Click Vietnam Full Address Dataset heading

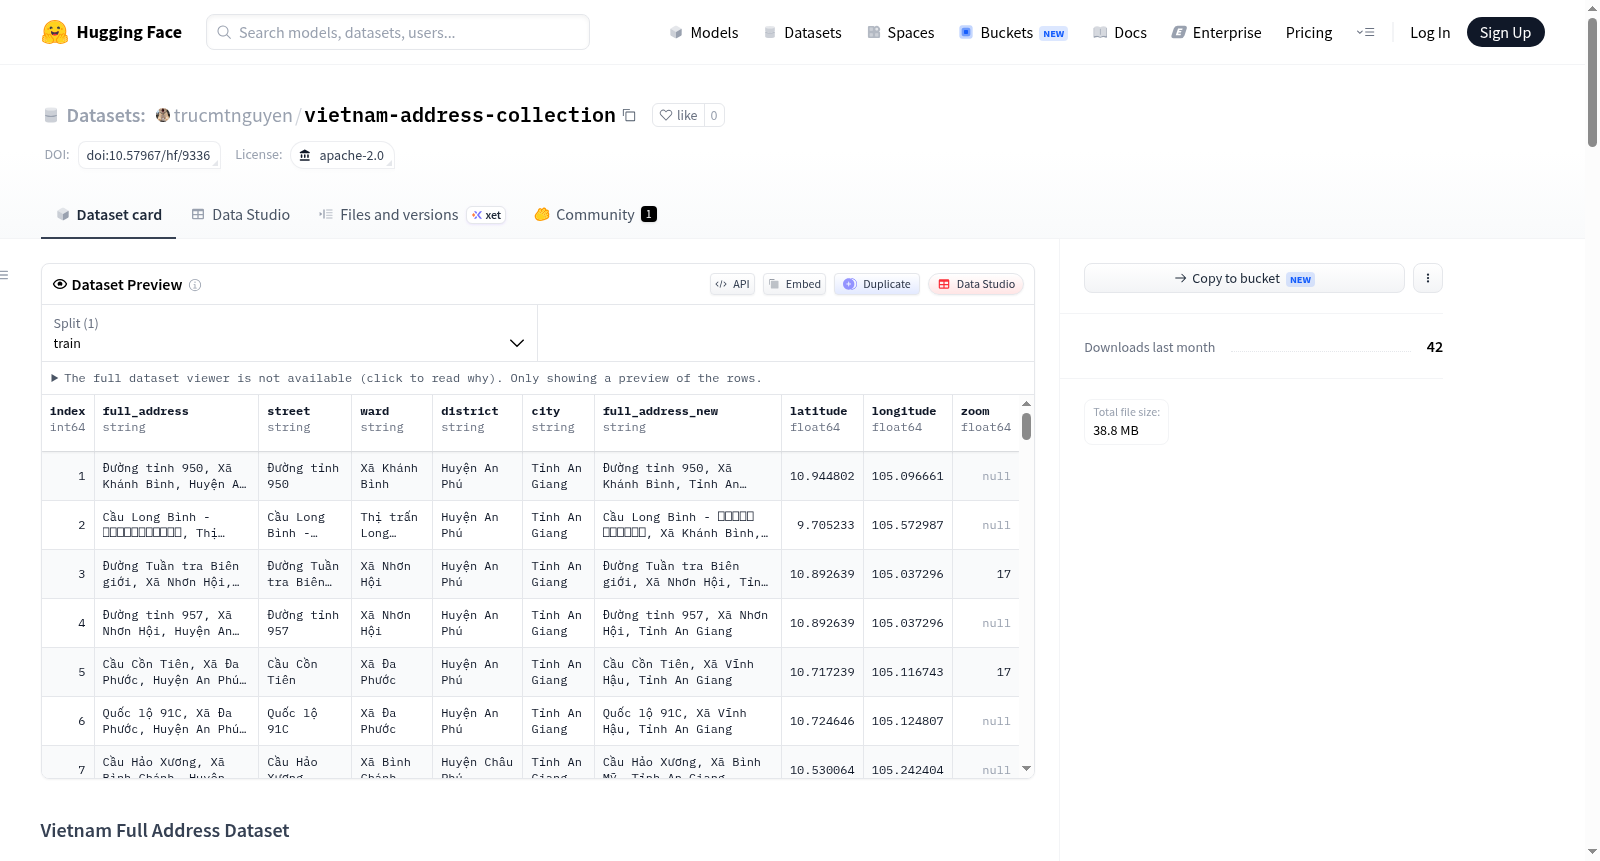click(x=165, y=831)
